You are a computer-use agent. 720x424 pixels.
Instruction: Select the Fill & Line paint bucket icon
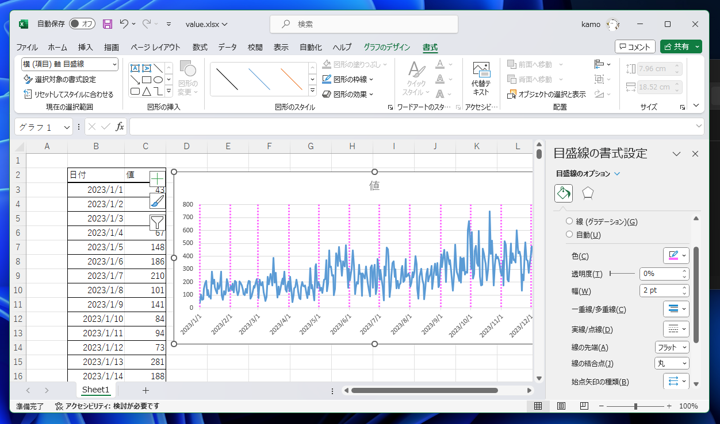(563, 193)
